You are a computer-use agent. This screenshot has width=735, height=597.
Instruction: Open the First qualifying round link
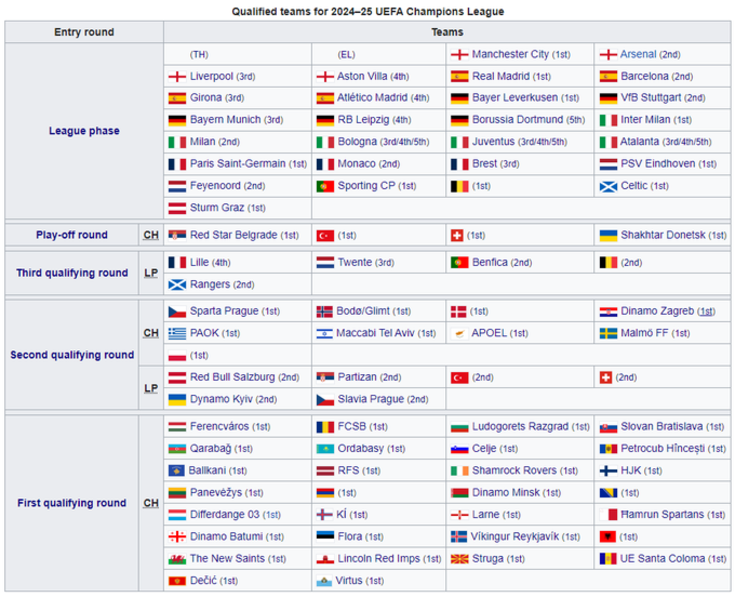click(x=72, y=503)
